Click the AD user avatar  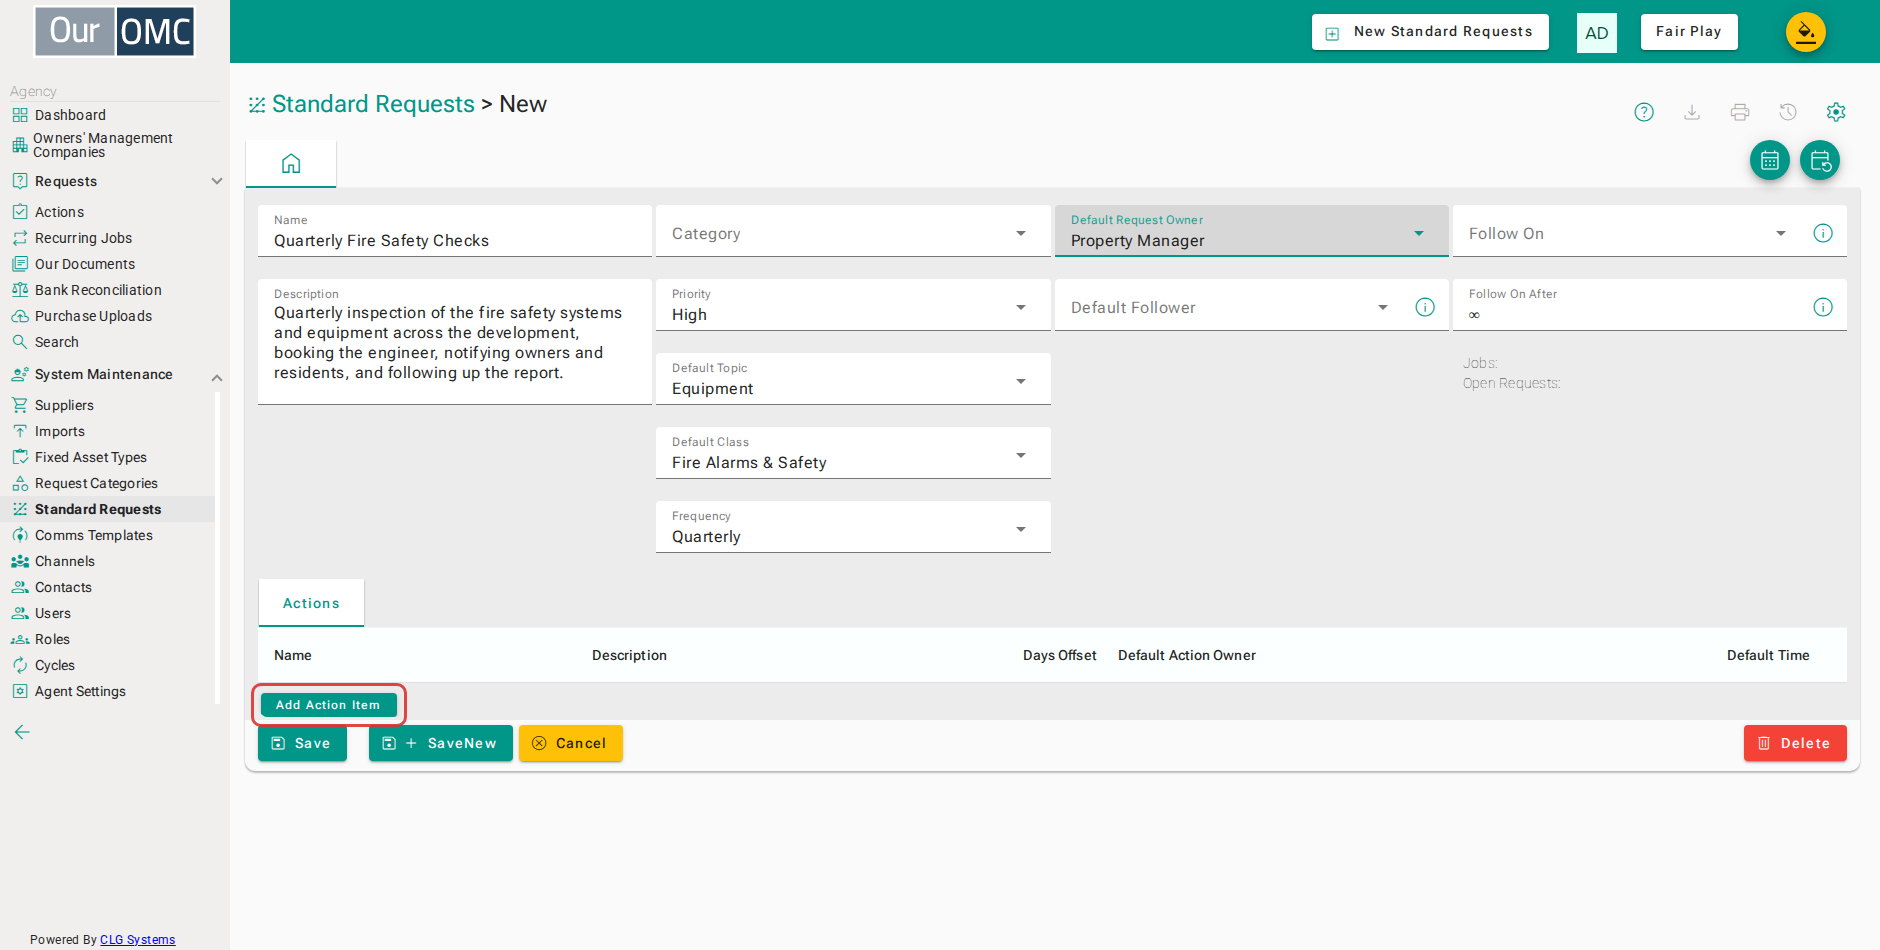[1597, 33]
